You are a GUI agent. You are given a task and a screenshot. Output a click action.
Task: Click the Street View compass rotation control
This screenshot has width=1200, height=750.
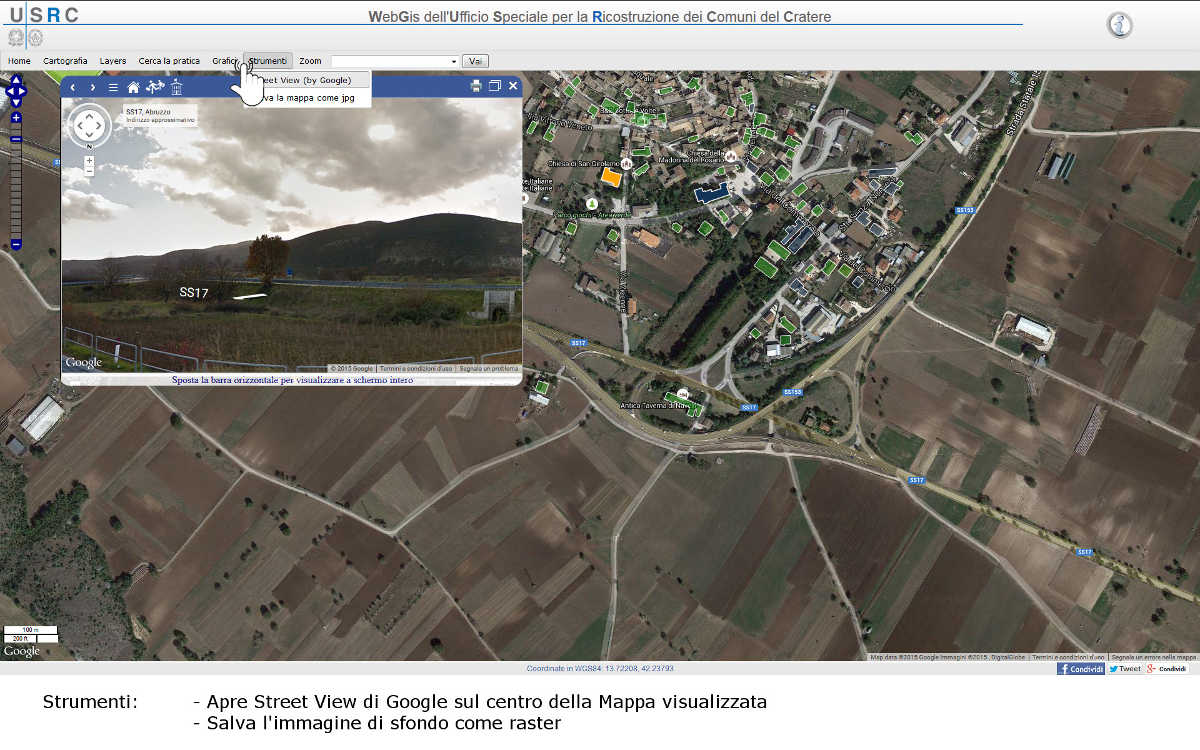click(x=89, y=125)
